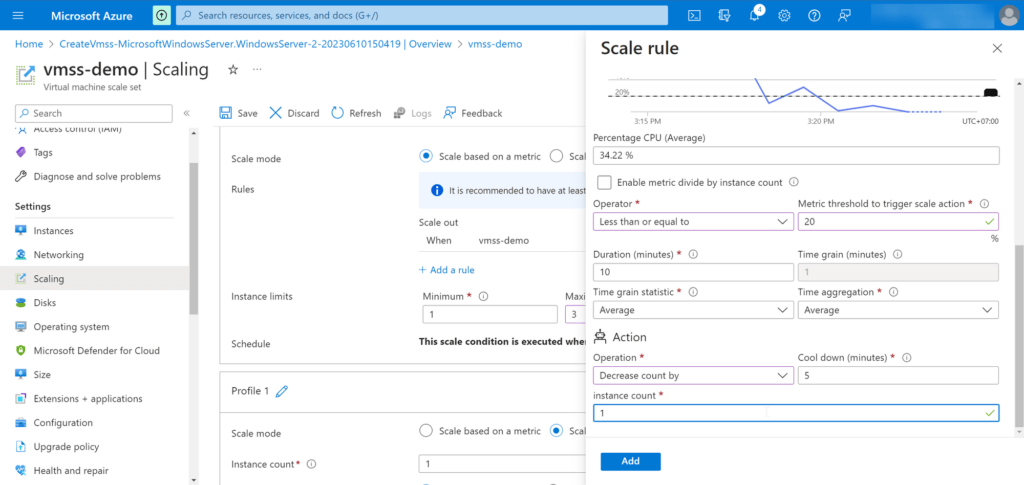
Task: Save the scaling configuration
Action: (x=238, y=113)
